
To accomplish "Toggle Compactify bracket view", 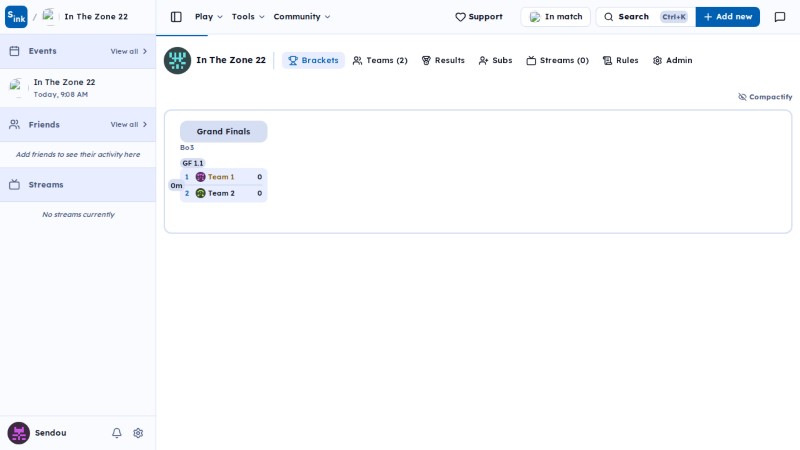I will (x=765, y=97).
